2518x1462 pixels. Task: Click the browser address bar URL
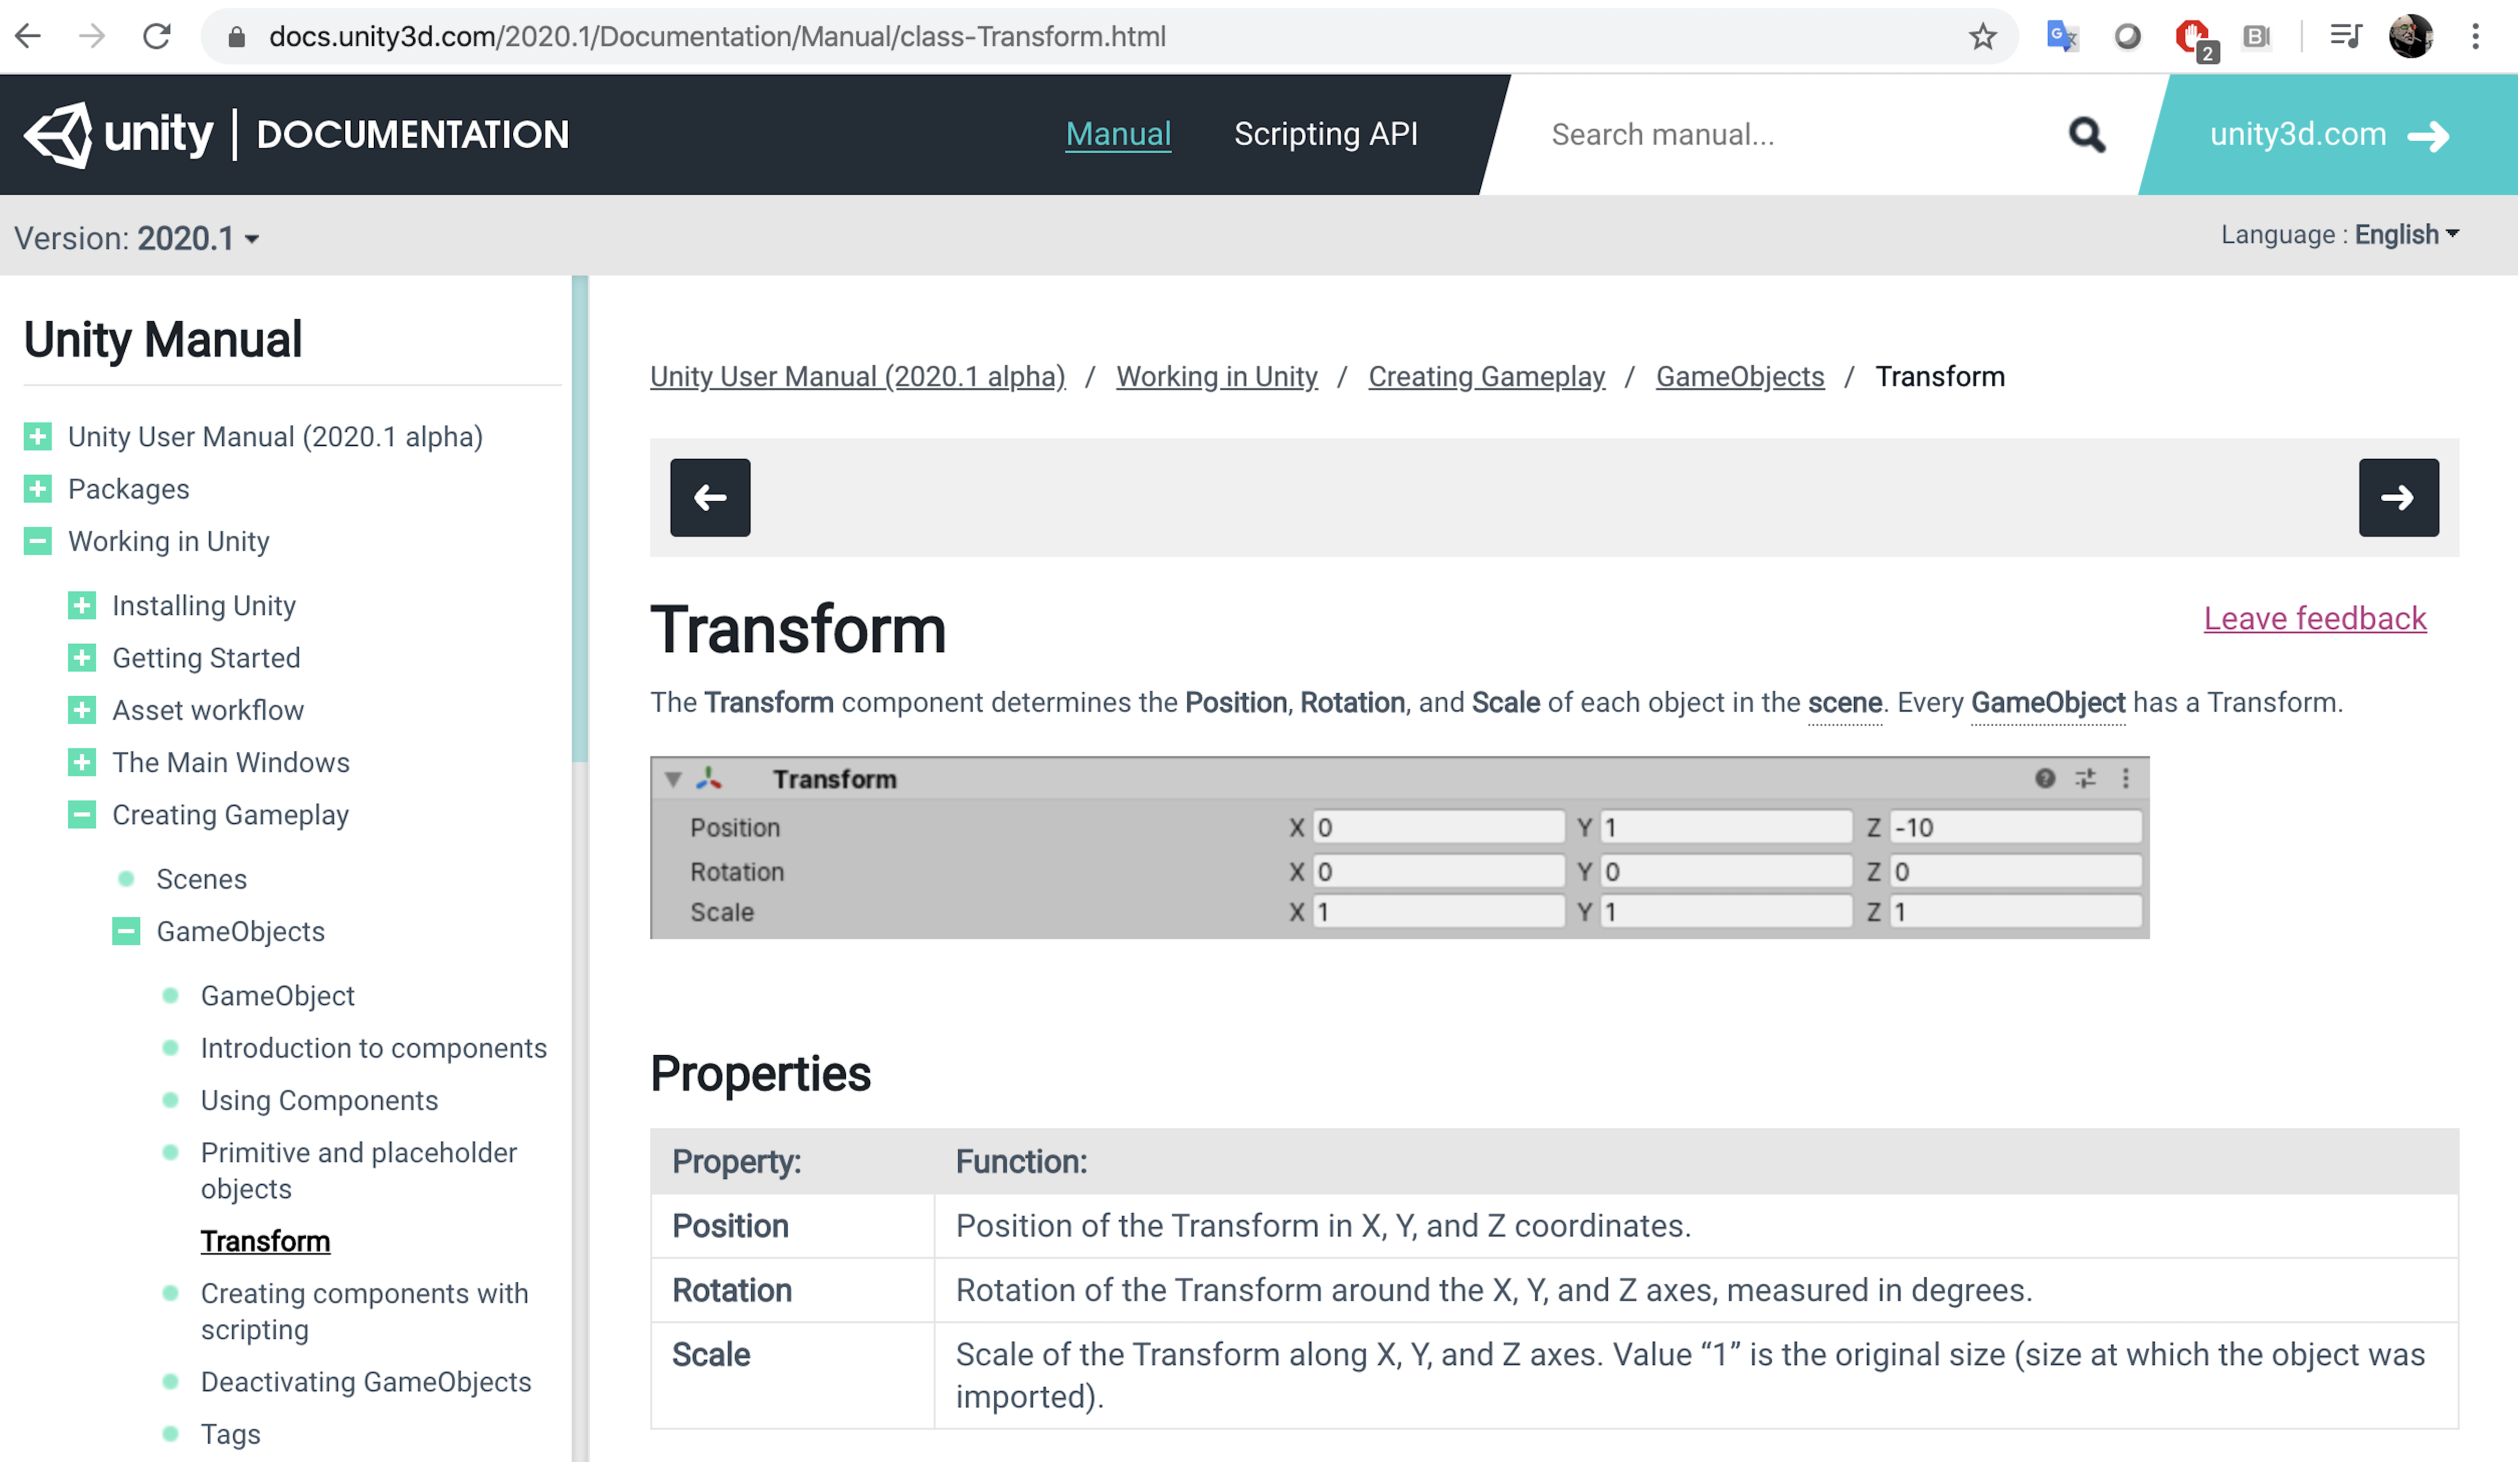click(717, 37)
